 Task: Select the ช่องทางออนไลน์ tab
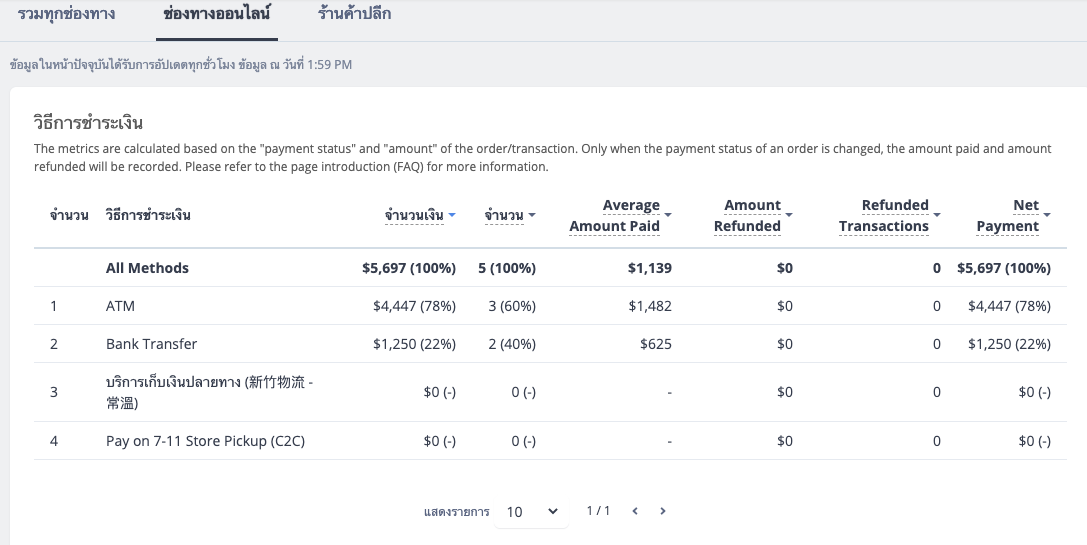[x=217, y=14]
